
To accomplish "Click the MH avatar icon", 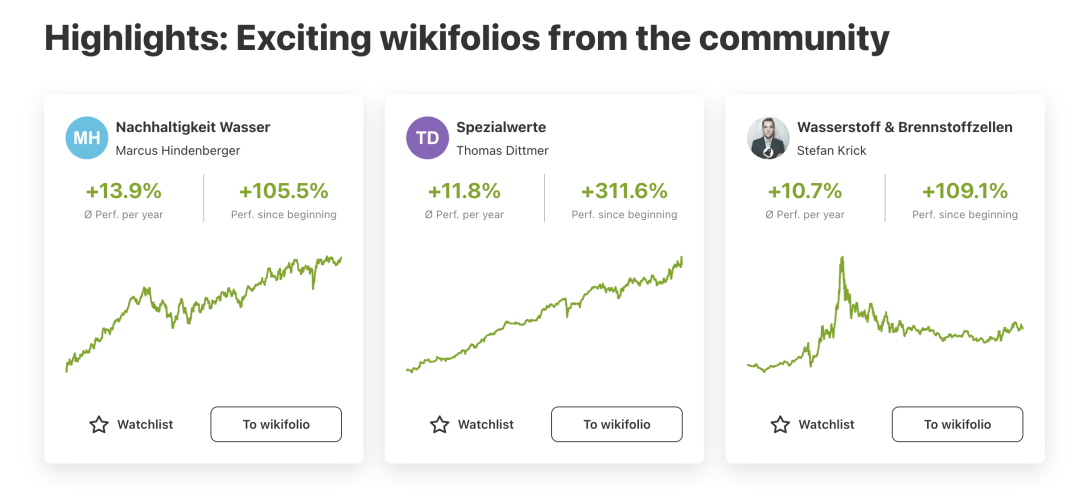I will [87, 138].
